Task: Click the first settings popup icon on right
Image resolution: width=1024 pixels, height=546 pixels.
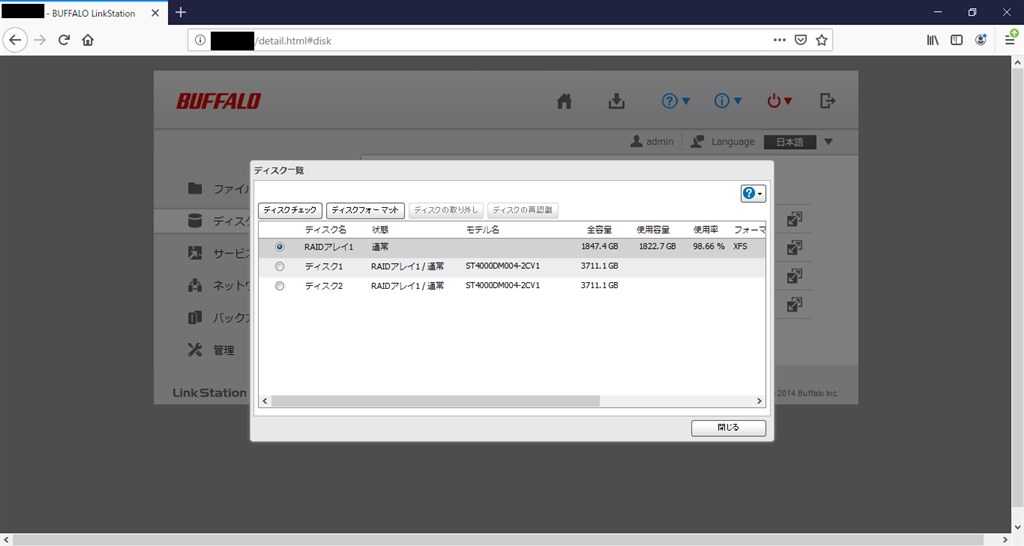Action: (x=794, y=219)
